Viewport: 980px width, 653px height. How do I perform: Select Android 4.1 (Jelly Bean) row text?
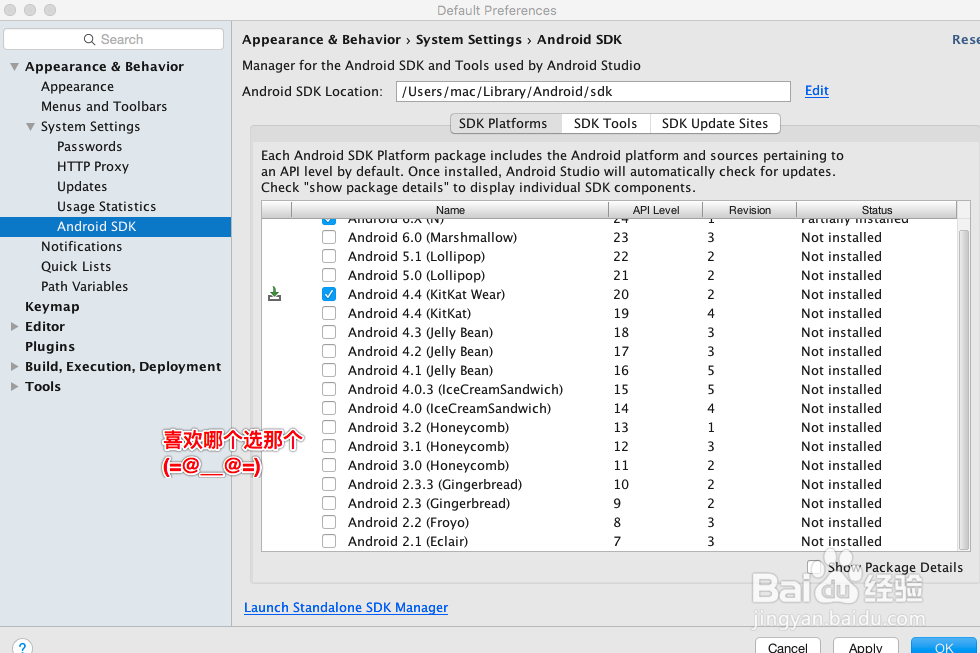pyautogui.click(x=421, y=371)
